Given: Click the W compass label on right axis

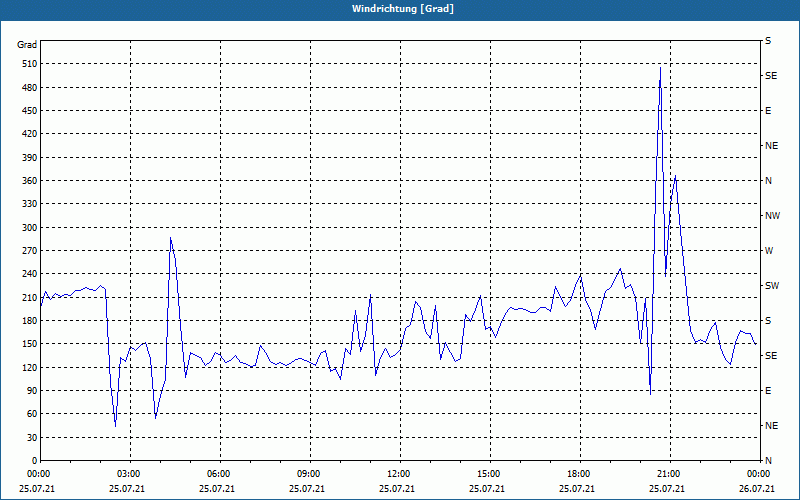Looking at the screenshot, I should pos(769,251).
